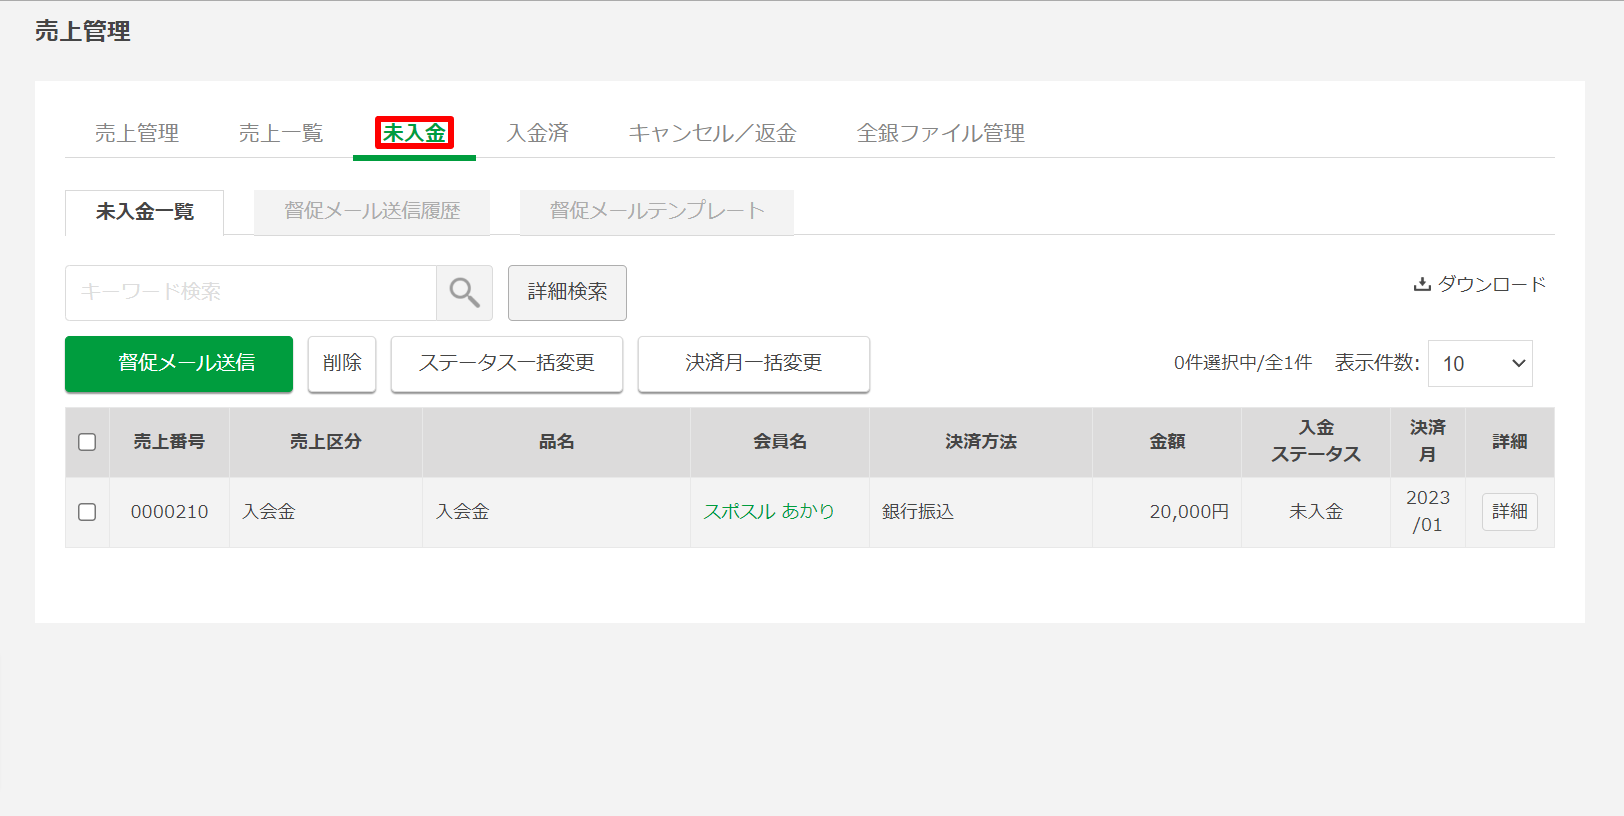Click the 品名 column header
The width and height of the screenshot is (1624, 816).
click(x=557, y=442)
